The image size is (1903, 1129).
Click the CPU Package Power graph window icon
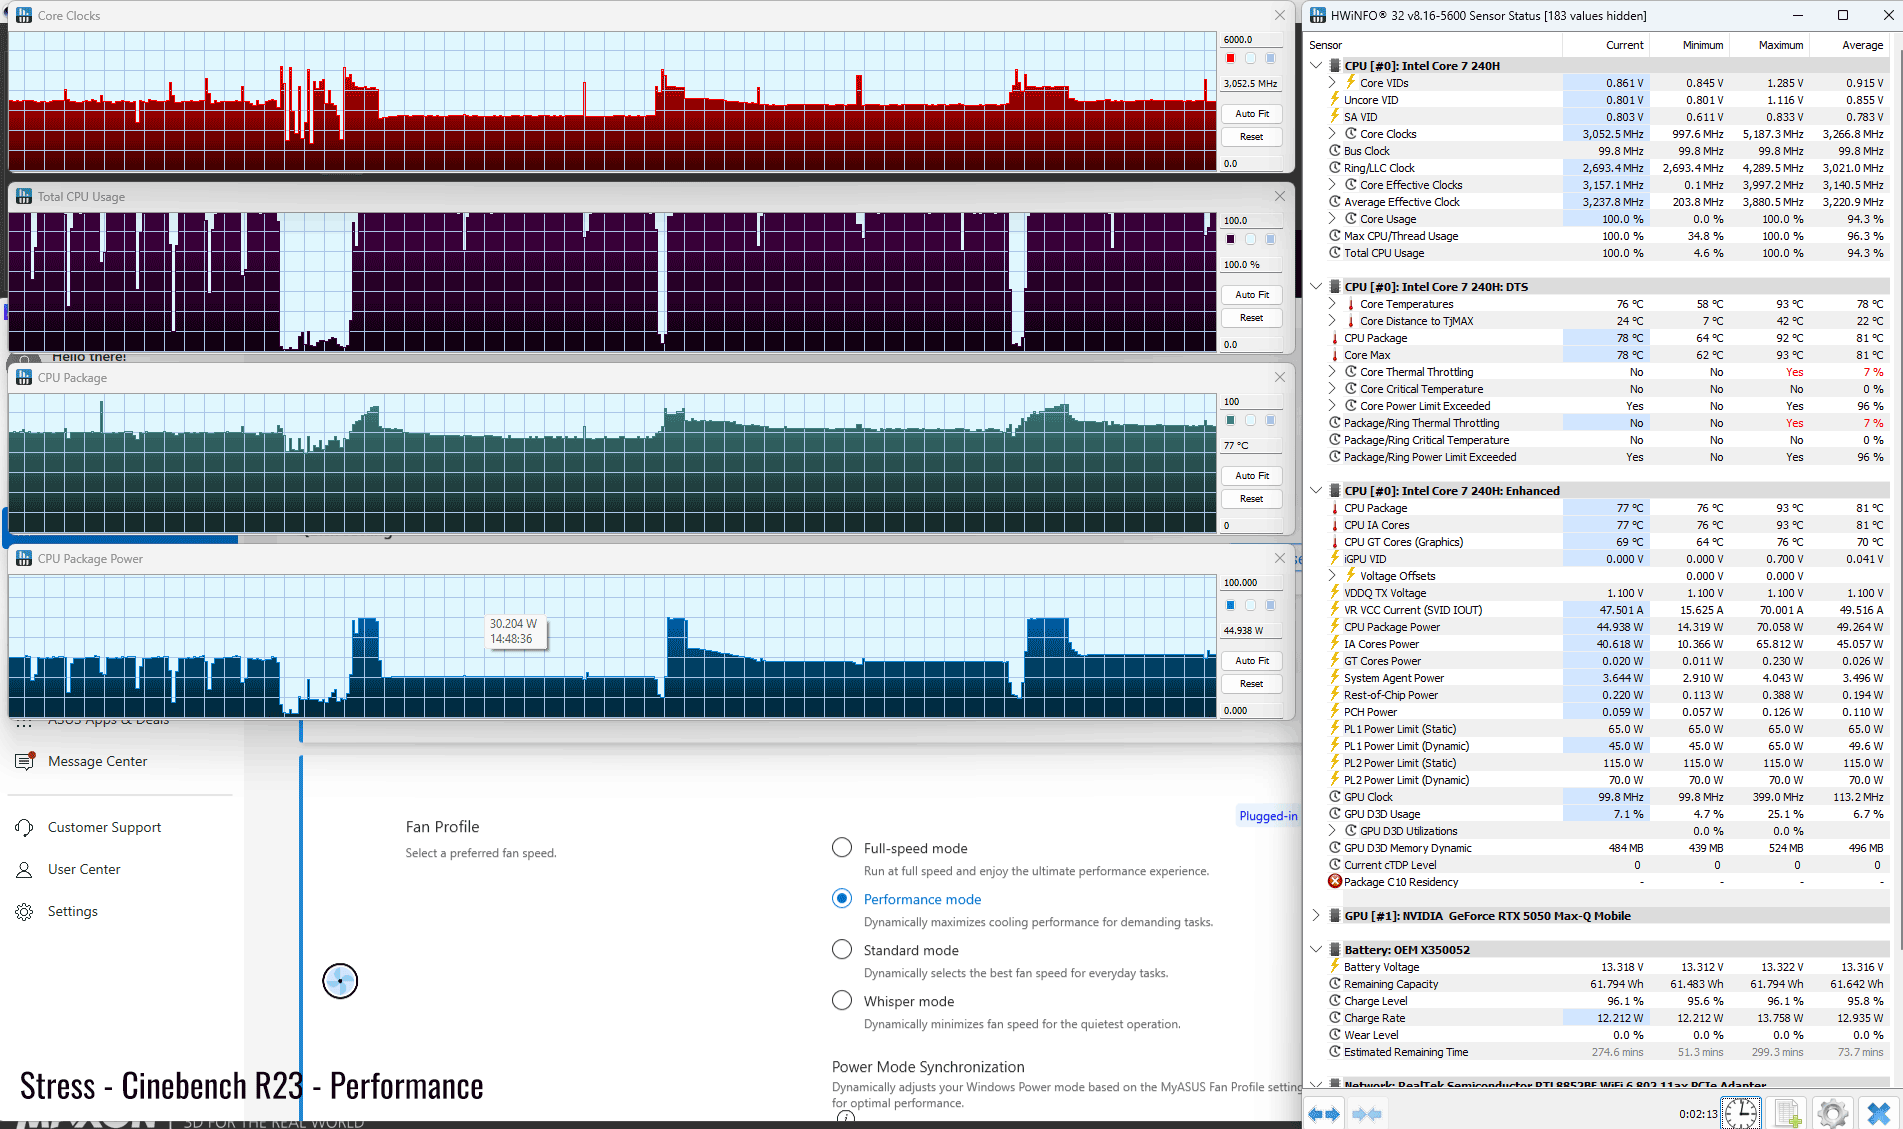[x=24, y=559]
